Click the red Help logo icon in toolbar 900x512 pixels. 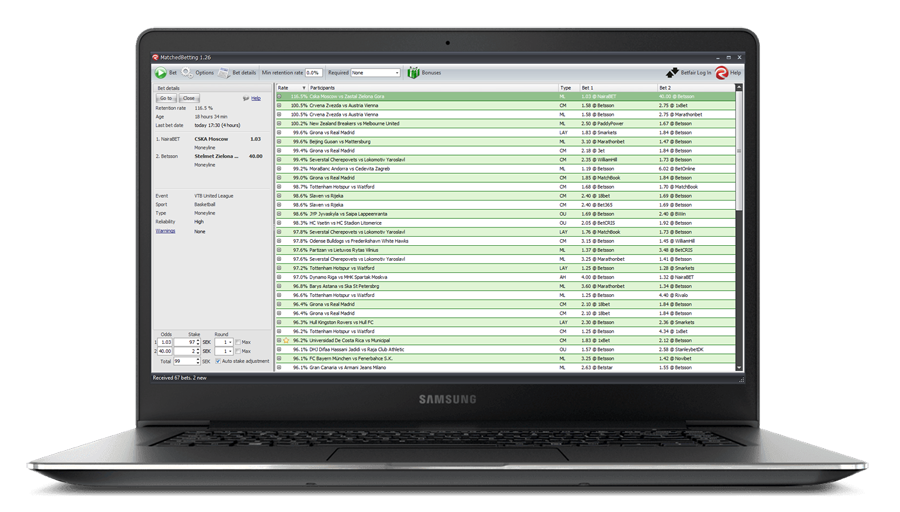tap(721, 72)
